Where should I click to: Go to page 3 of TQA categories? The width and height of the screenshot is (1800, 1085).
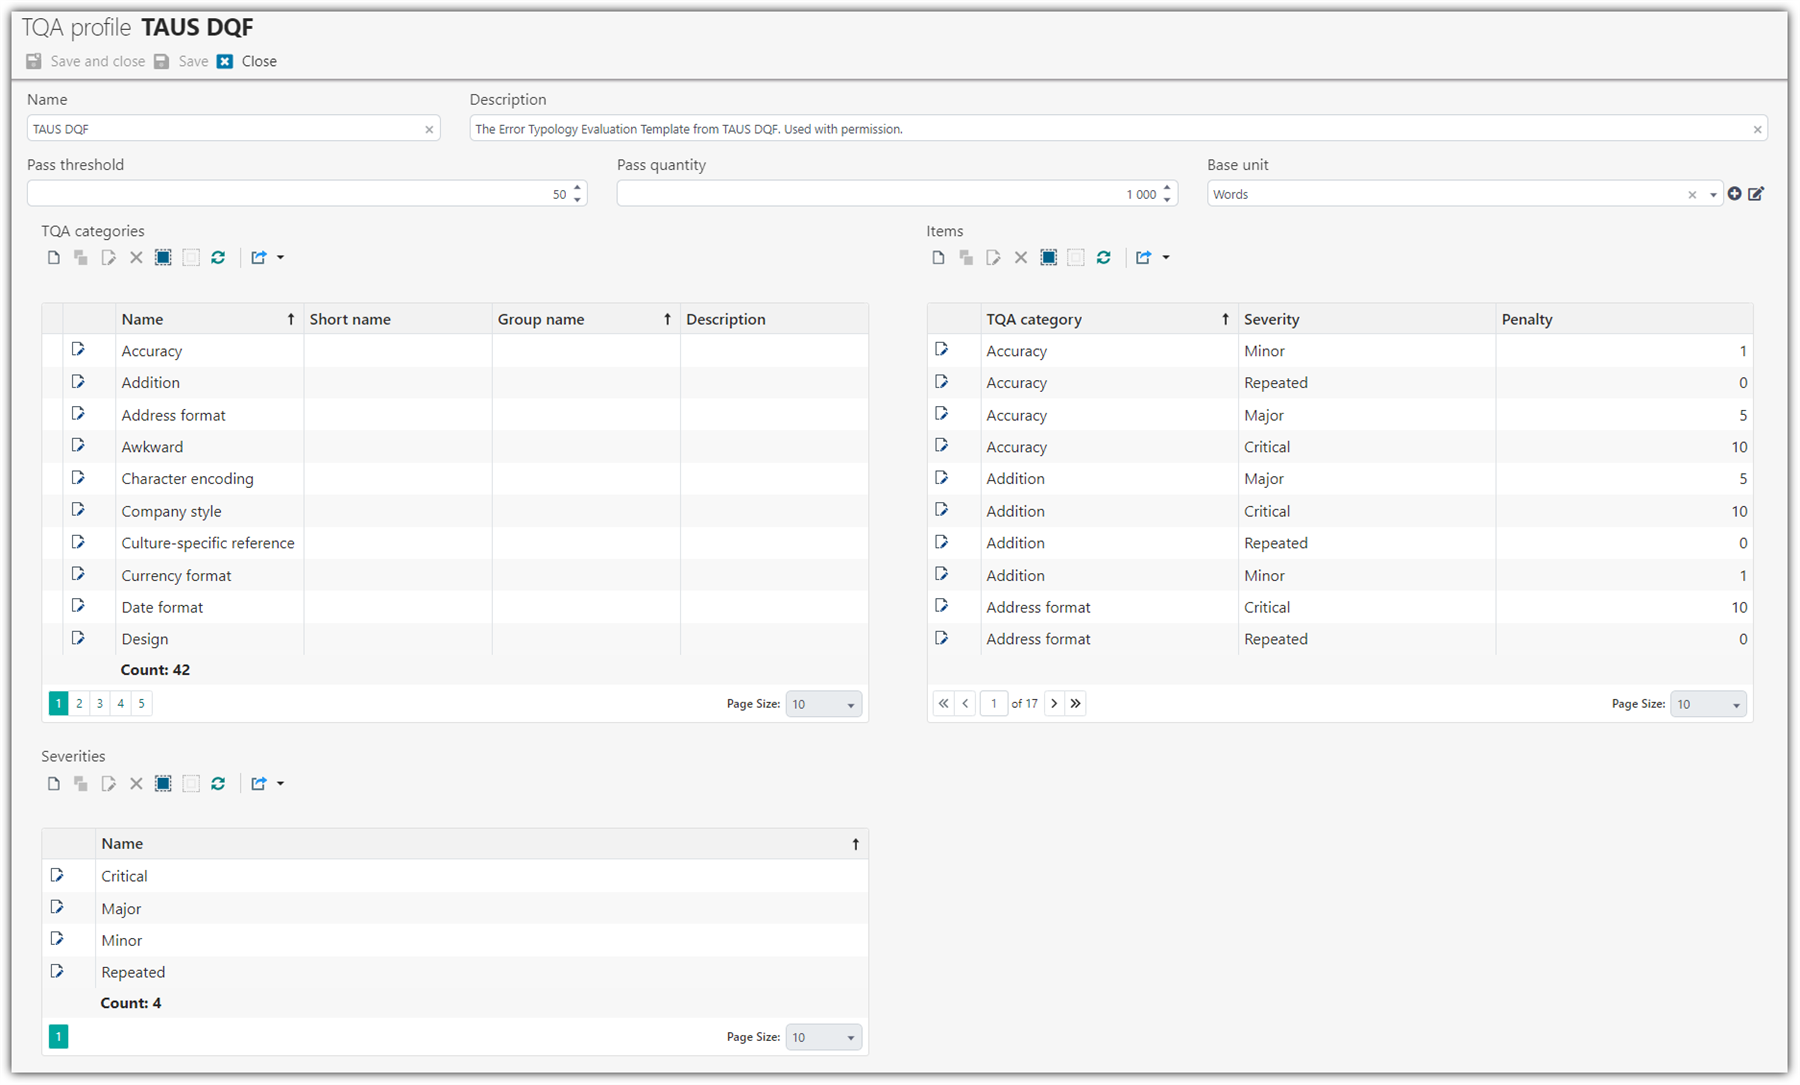100,703
